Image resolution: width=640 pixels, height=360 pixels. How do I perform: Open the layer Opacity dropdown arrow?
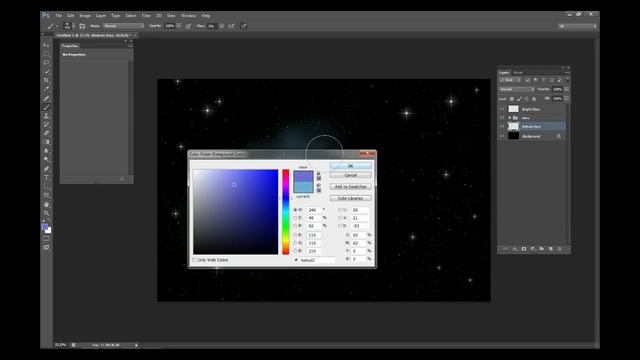coord(567,89)
